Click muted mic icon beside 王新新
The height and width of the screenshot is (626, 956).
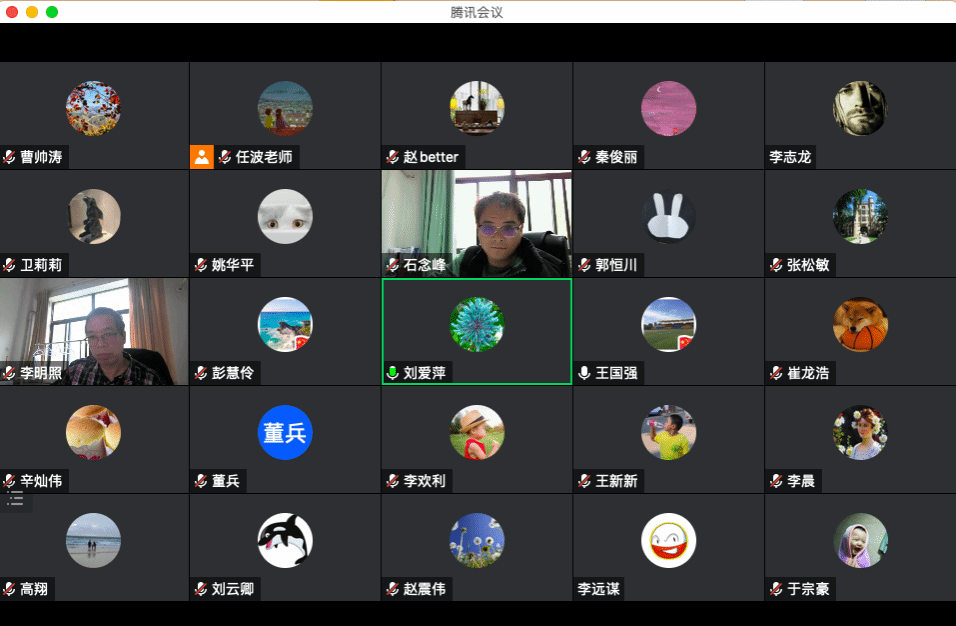(x=584, y=481)
